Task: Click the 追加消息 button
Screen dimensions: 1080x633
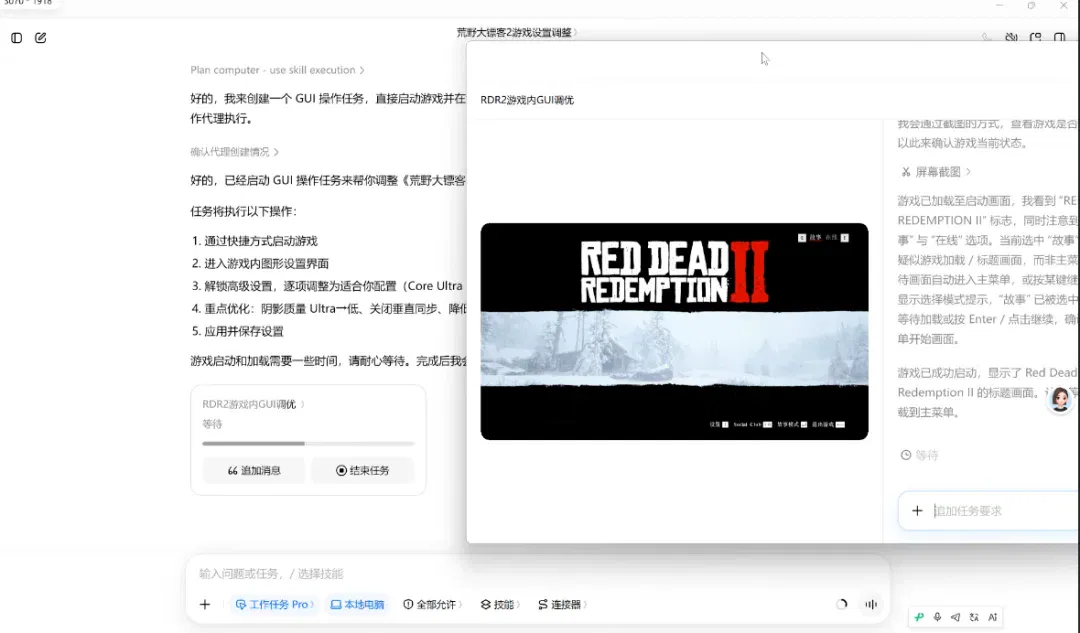Action: (254, 470)
